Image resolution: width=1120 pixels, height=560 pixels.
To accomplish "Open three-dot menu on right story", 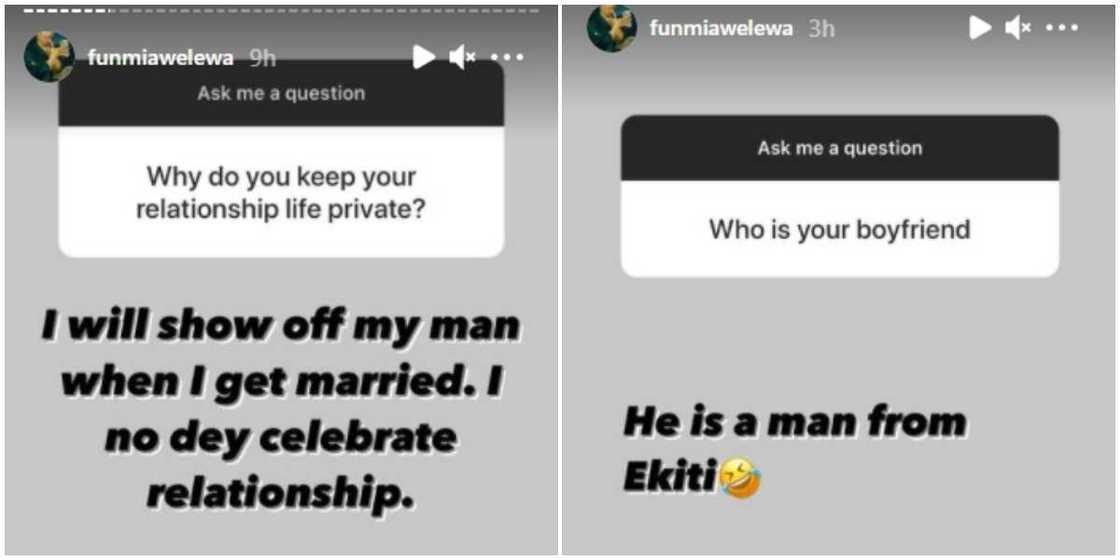I will (1062, 28).
